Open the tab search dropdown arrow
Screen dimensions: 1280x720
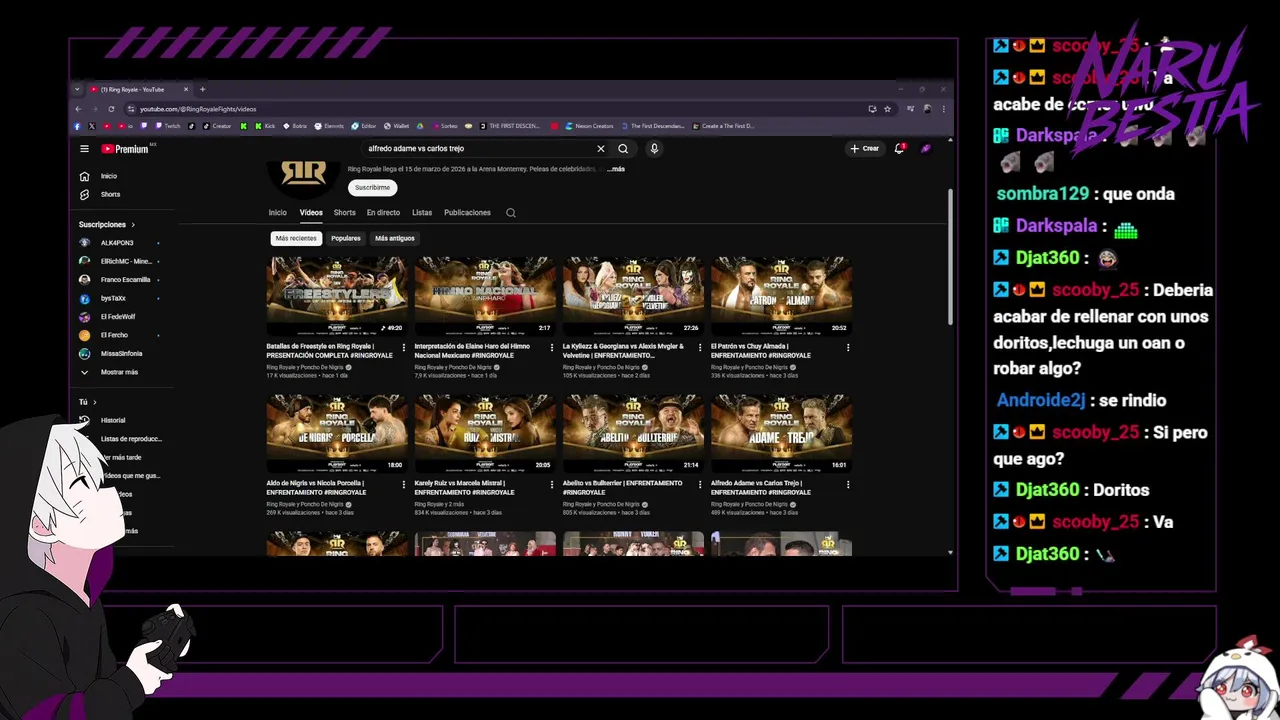pyautogui.click(x=77, y=89)
